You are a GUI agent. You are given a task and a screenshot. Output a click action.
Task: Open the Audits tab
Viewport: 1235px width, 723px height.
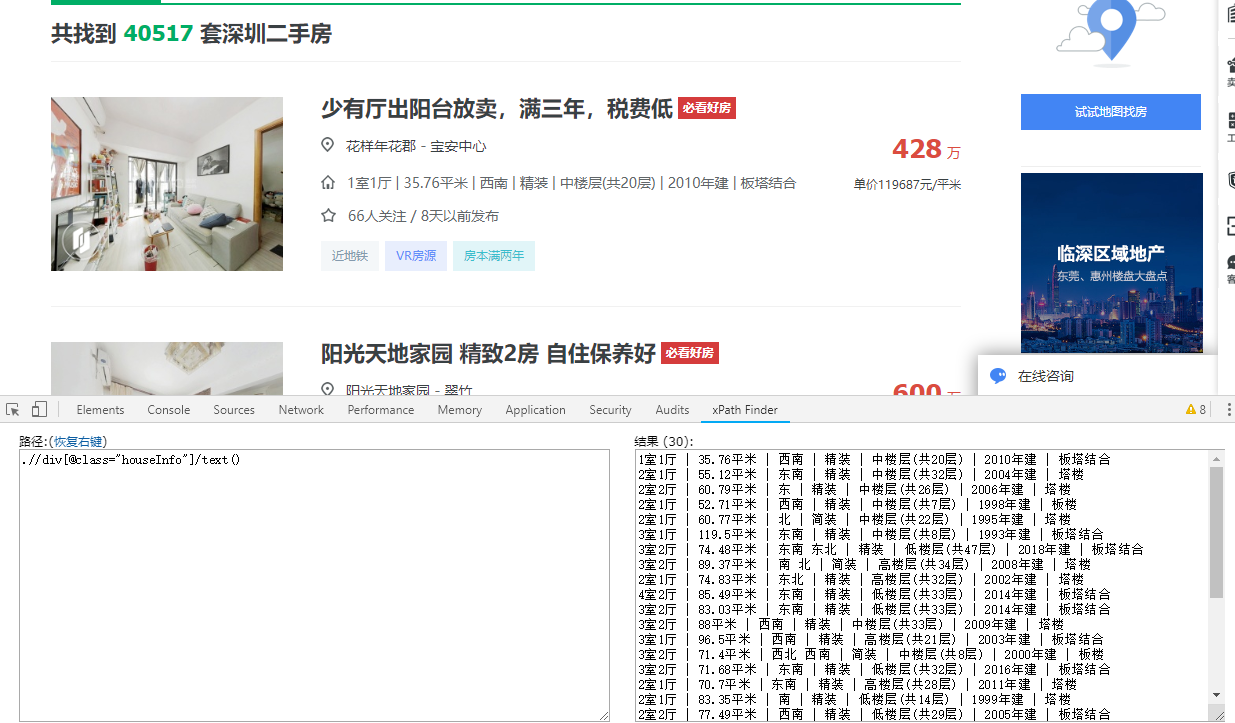[672, 410]
